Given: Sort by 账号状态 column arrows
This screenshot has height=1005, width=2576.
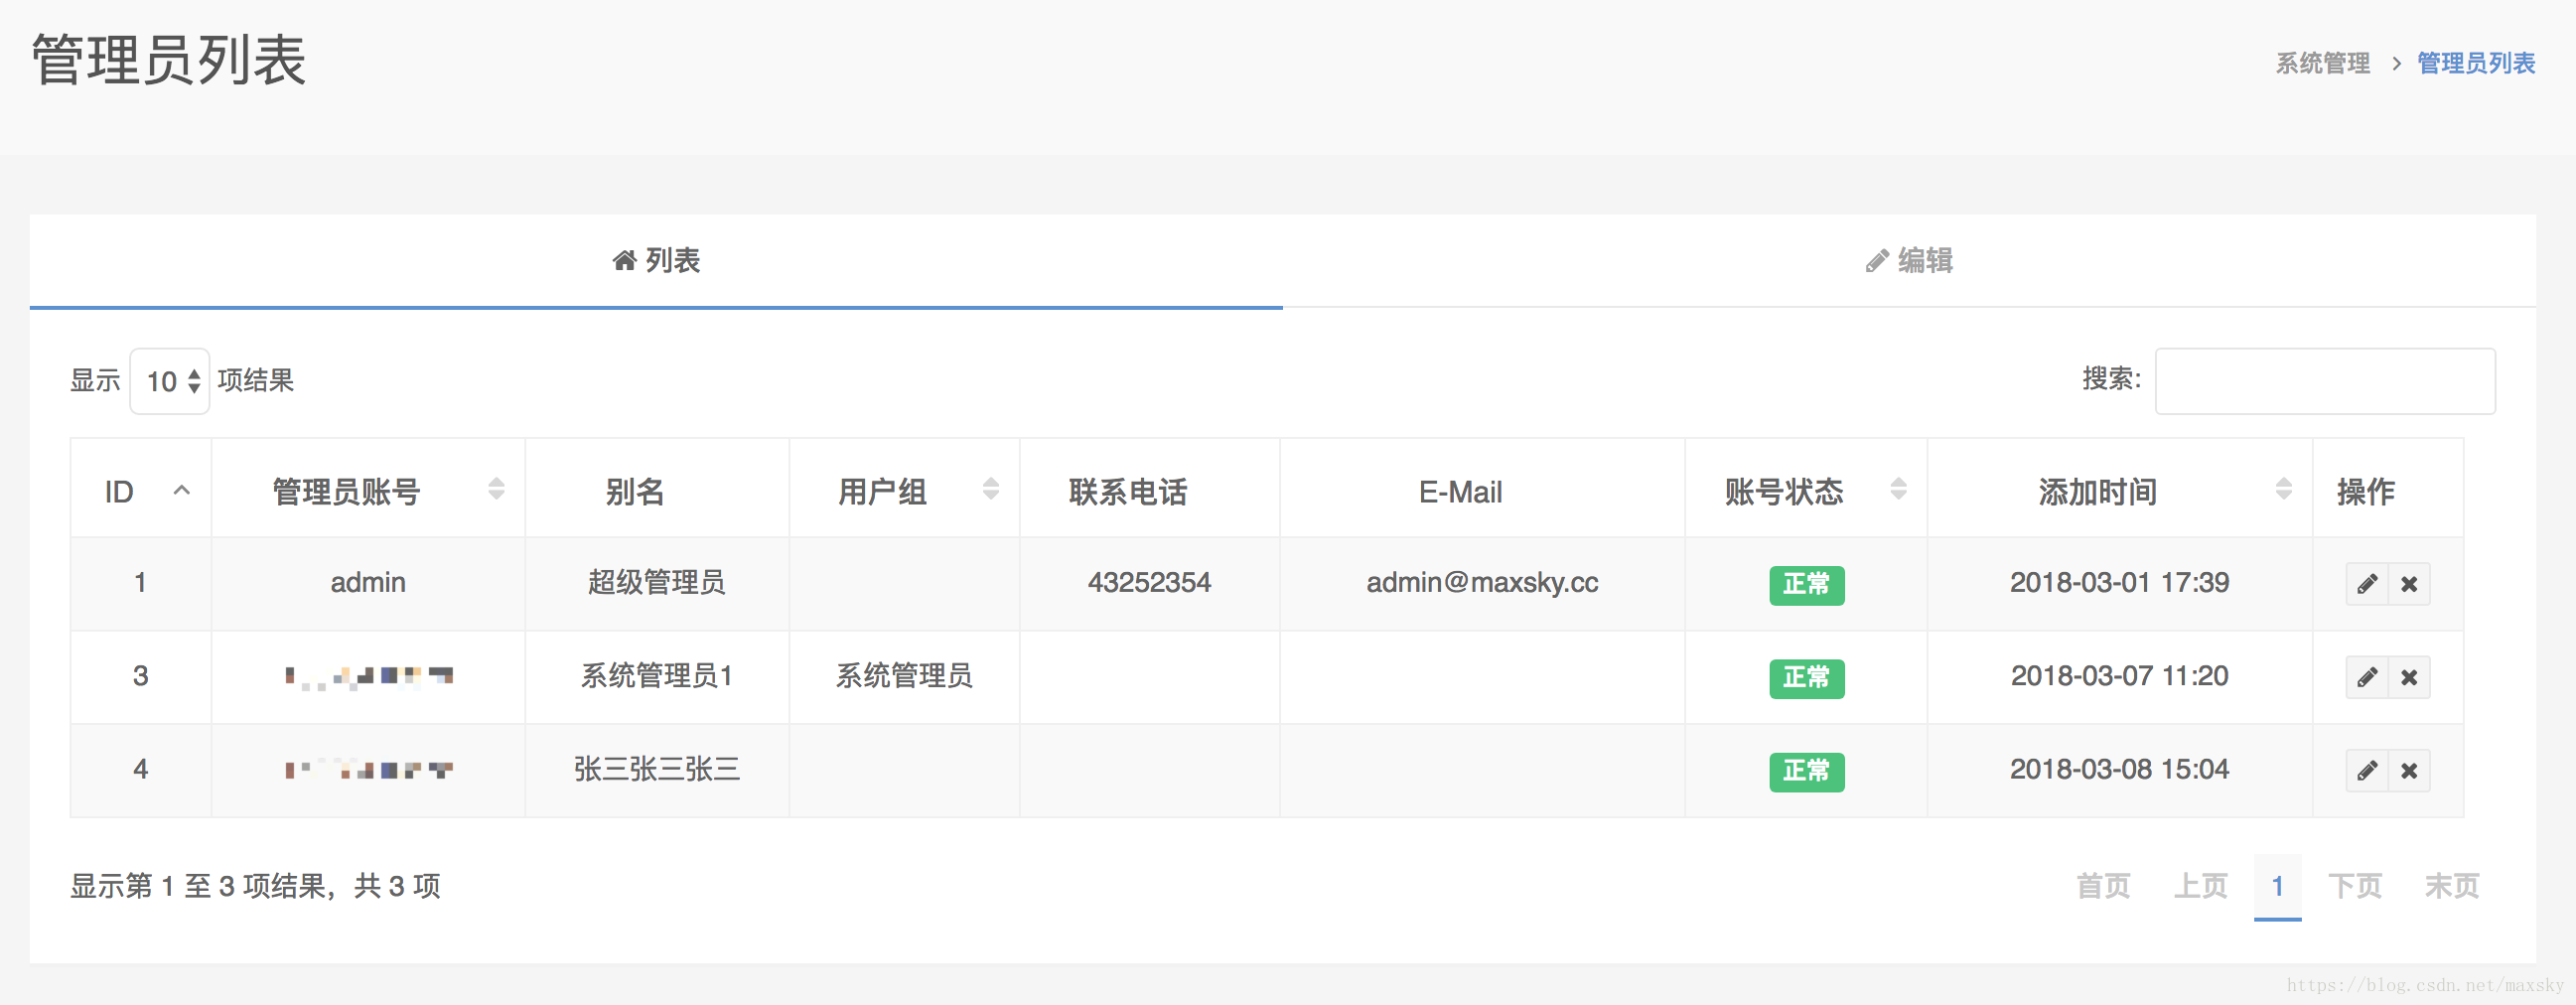Looking at the screenshot, I should pyautogui.click(x=1898, y=489).
